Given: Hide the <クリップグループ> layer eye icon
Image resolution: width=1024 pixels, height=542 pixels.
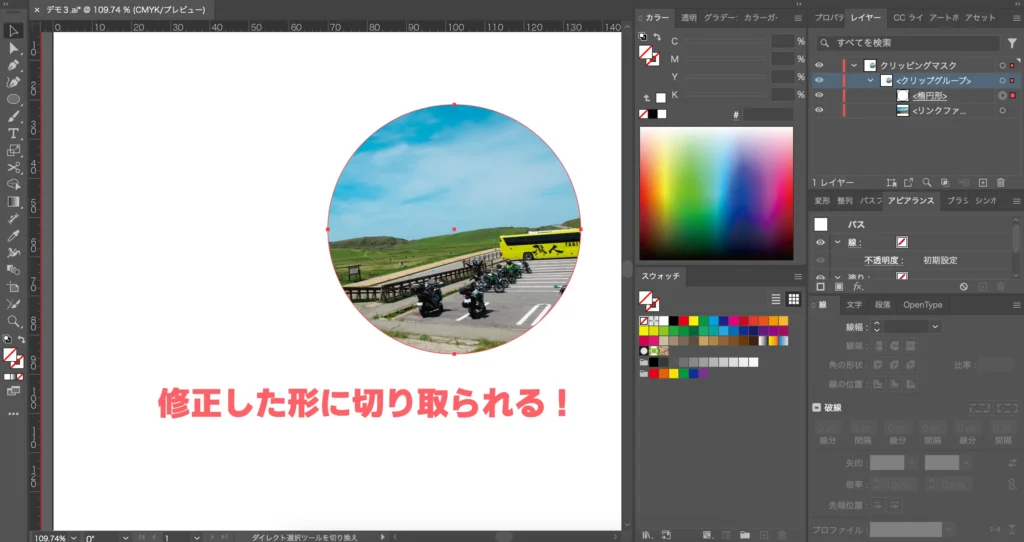Looking at the screenshot, I should tap(819, 80).
